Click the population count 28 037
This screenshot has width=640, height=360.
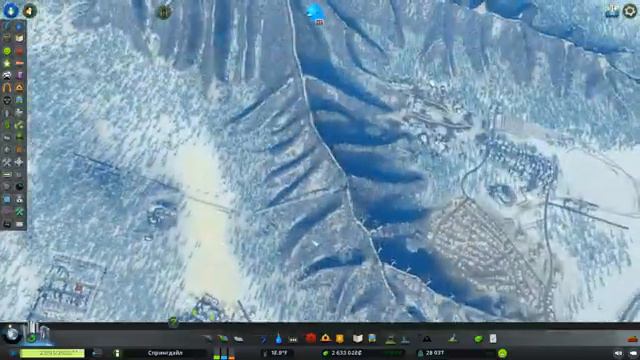click(x=434, y=353)
